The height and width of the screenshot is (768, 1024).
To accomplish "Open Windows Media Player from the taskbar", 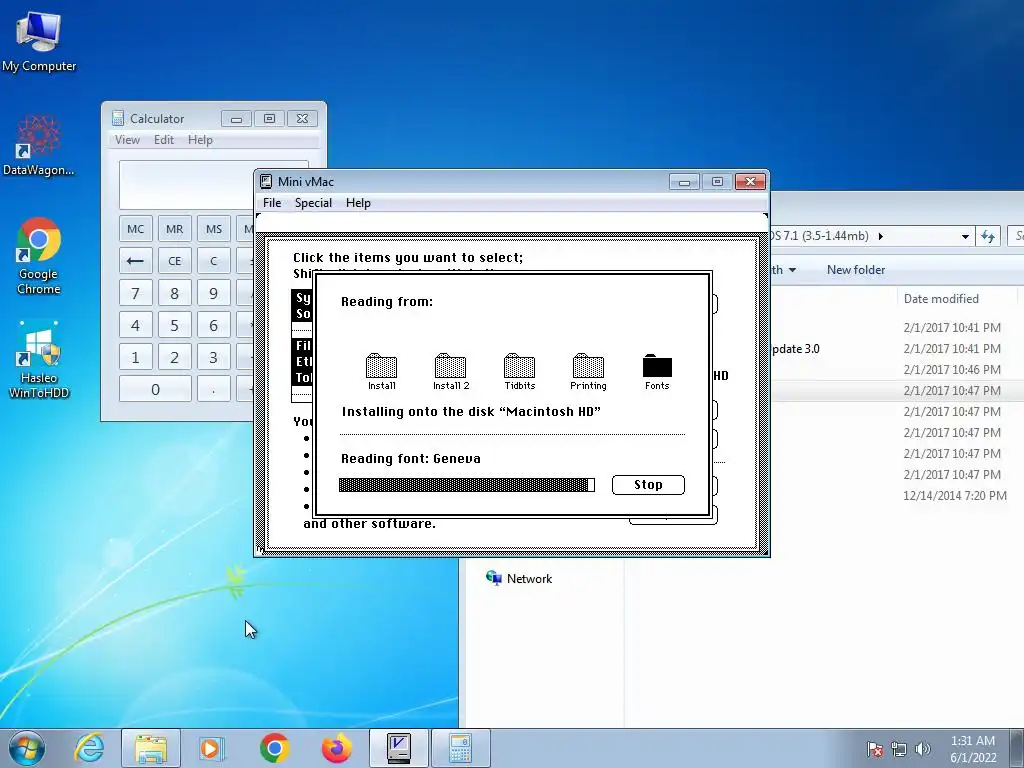I will [212, 748].
